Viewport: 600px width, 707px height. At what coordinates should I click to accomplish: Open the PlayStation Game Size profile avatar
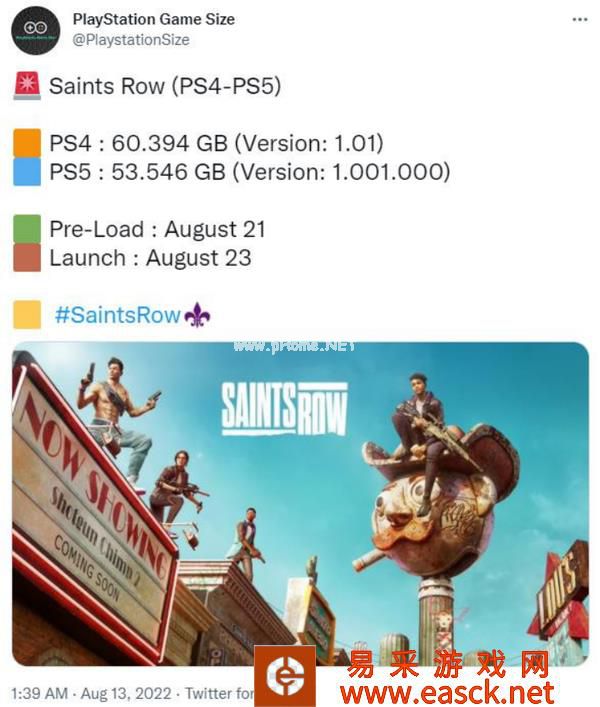[x=35, y=30]
